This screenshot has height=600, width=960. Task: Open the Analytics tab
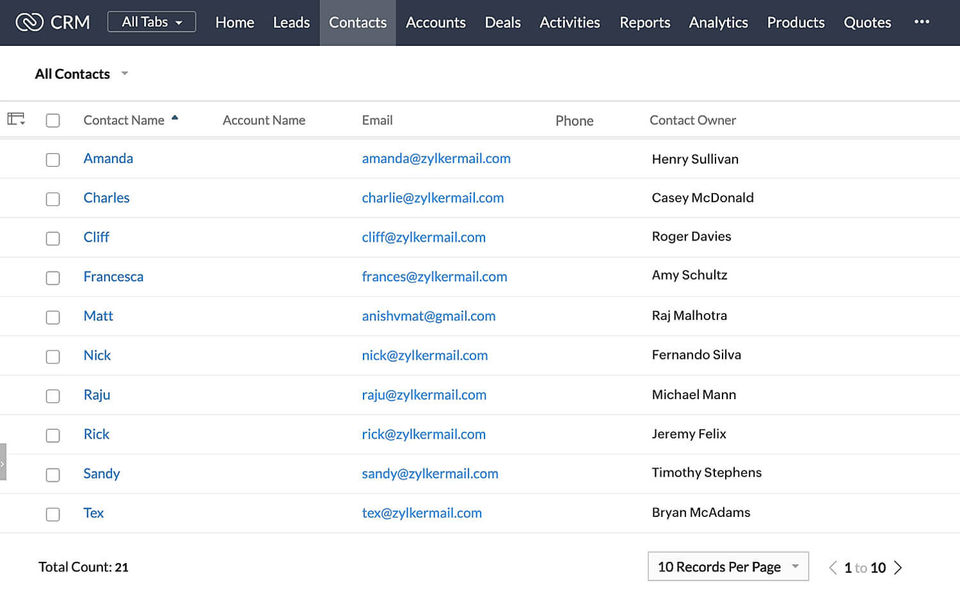[718, 22]
